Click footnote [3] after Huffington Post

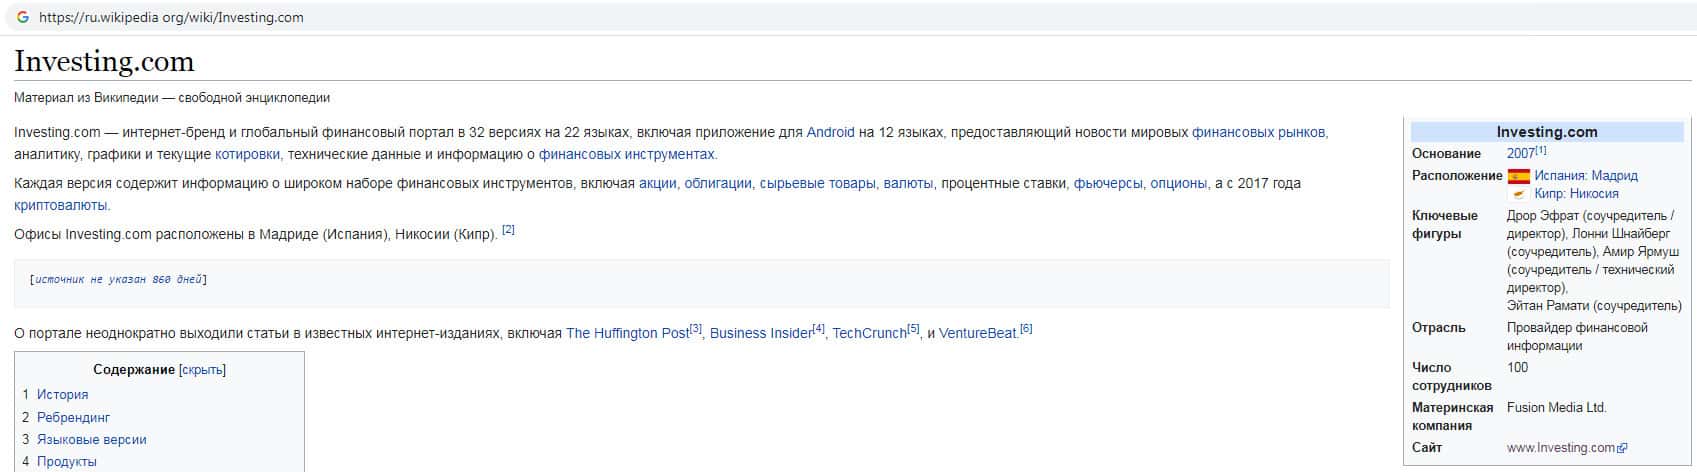click(x=696, y=328)
